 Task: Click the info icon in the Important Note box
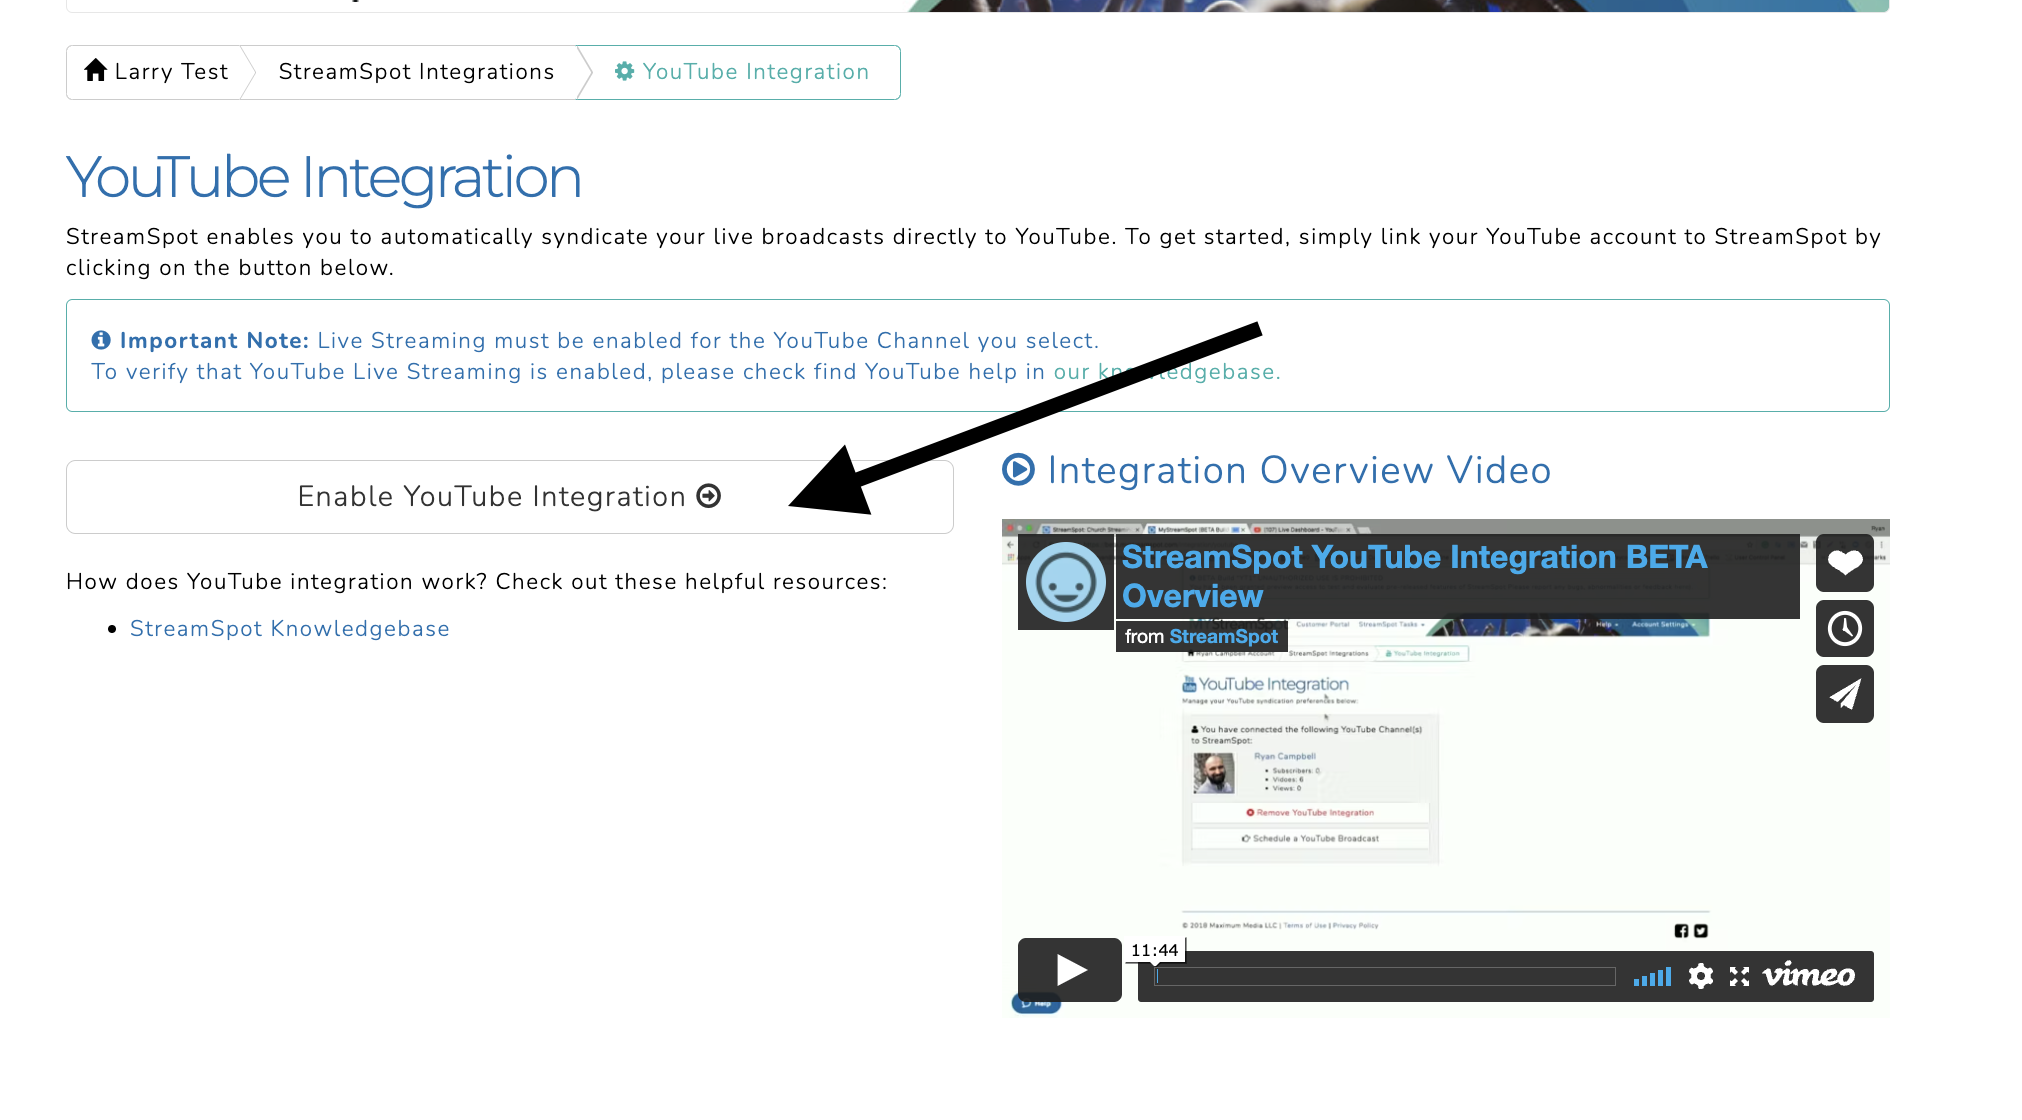[101, 340]
